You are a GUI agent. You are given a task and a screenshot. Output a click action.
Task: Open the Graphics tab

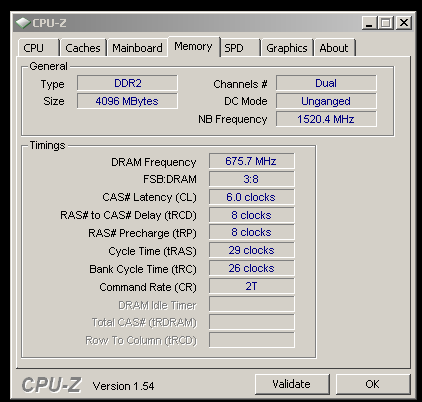point(287,48)
